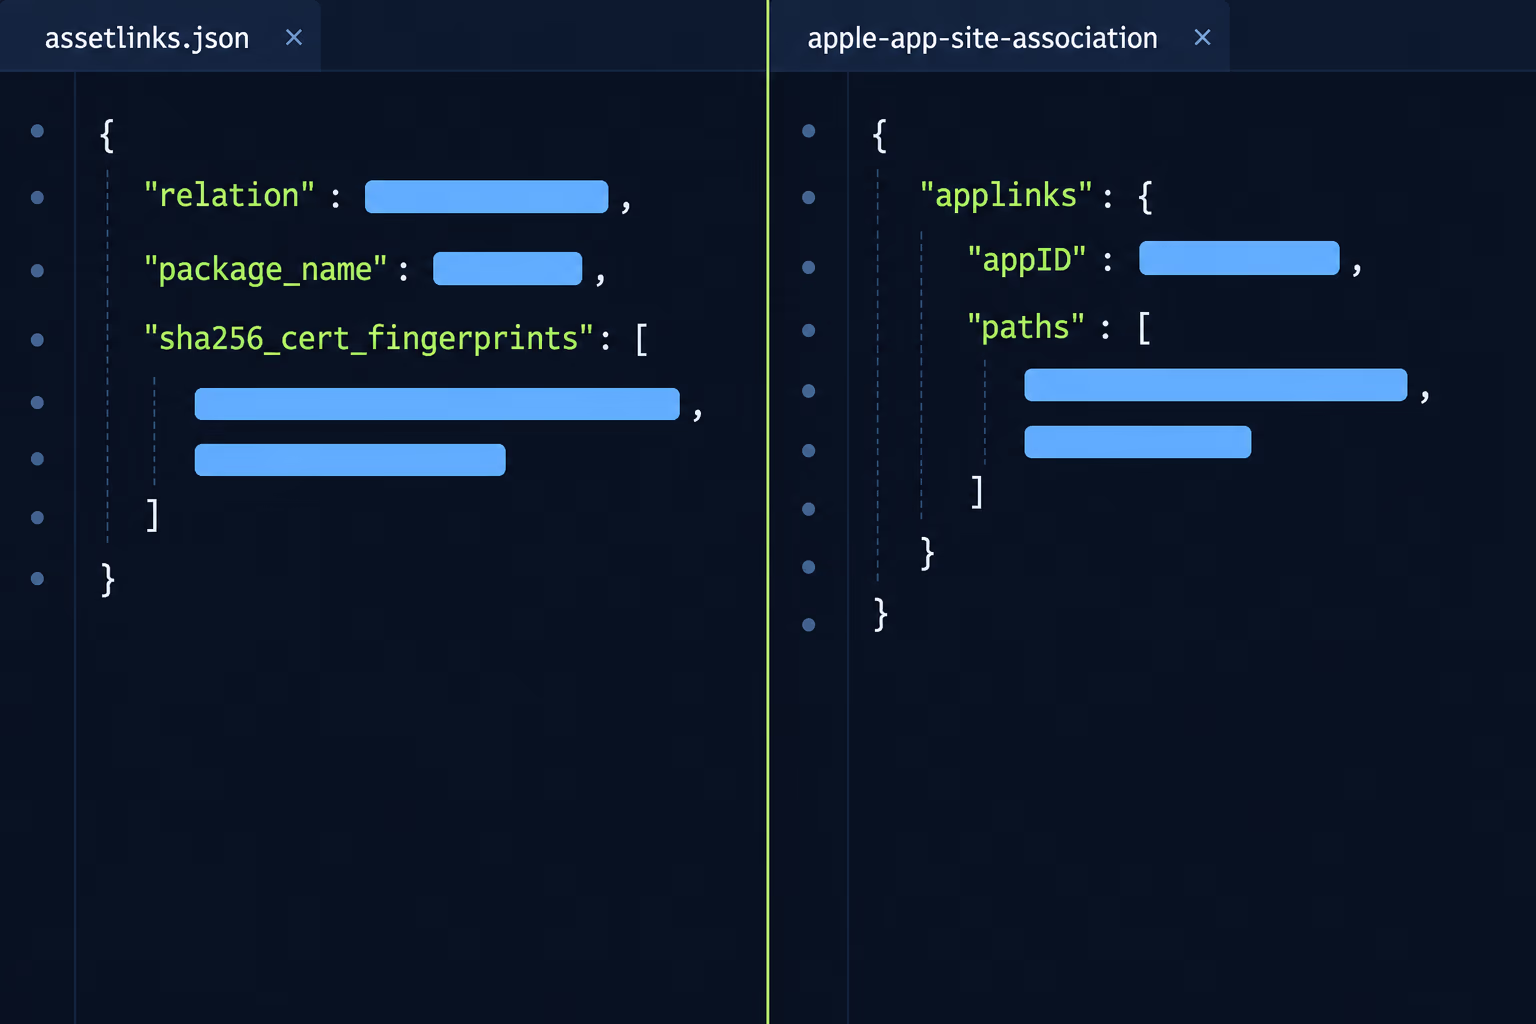This screenshot has height=1024, width=1536.
Task: Click the gutter dot on assetlinks.json's opening brace line
Action: pyautogui.click(x=37, y=130)
